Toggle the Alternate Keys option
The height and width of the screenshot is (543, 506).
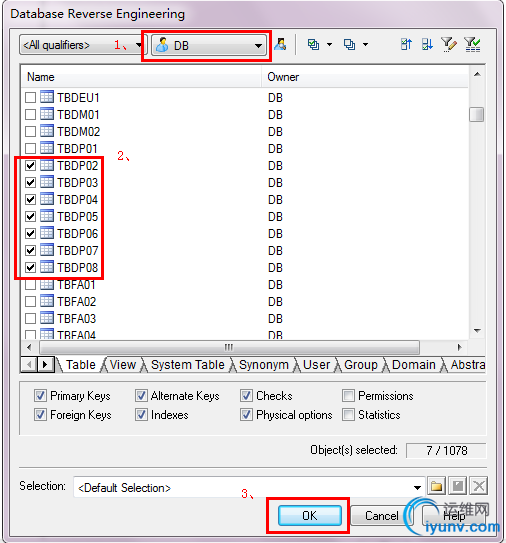pos(141,395)
